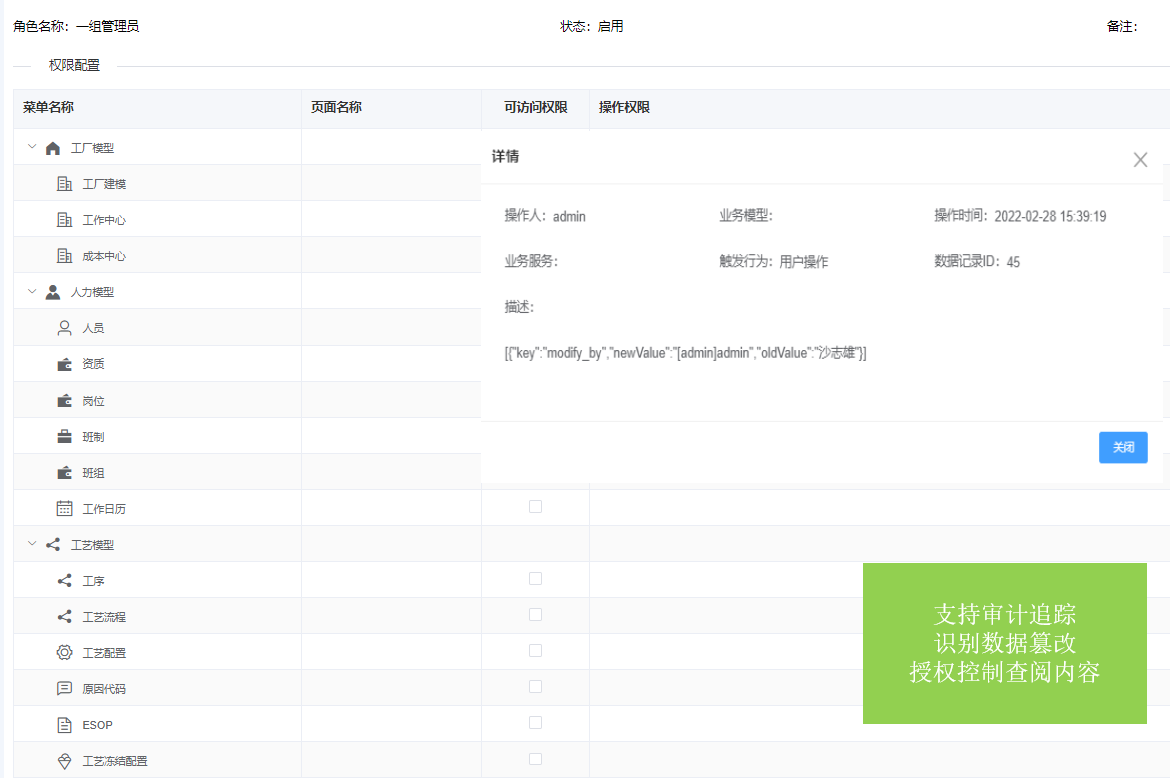Click the 工艺流程 share icon
This screenshot has width=1170, height=778.
pos(64,616)
